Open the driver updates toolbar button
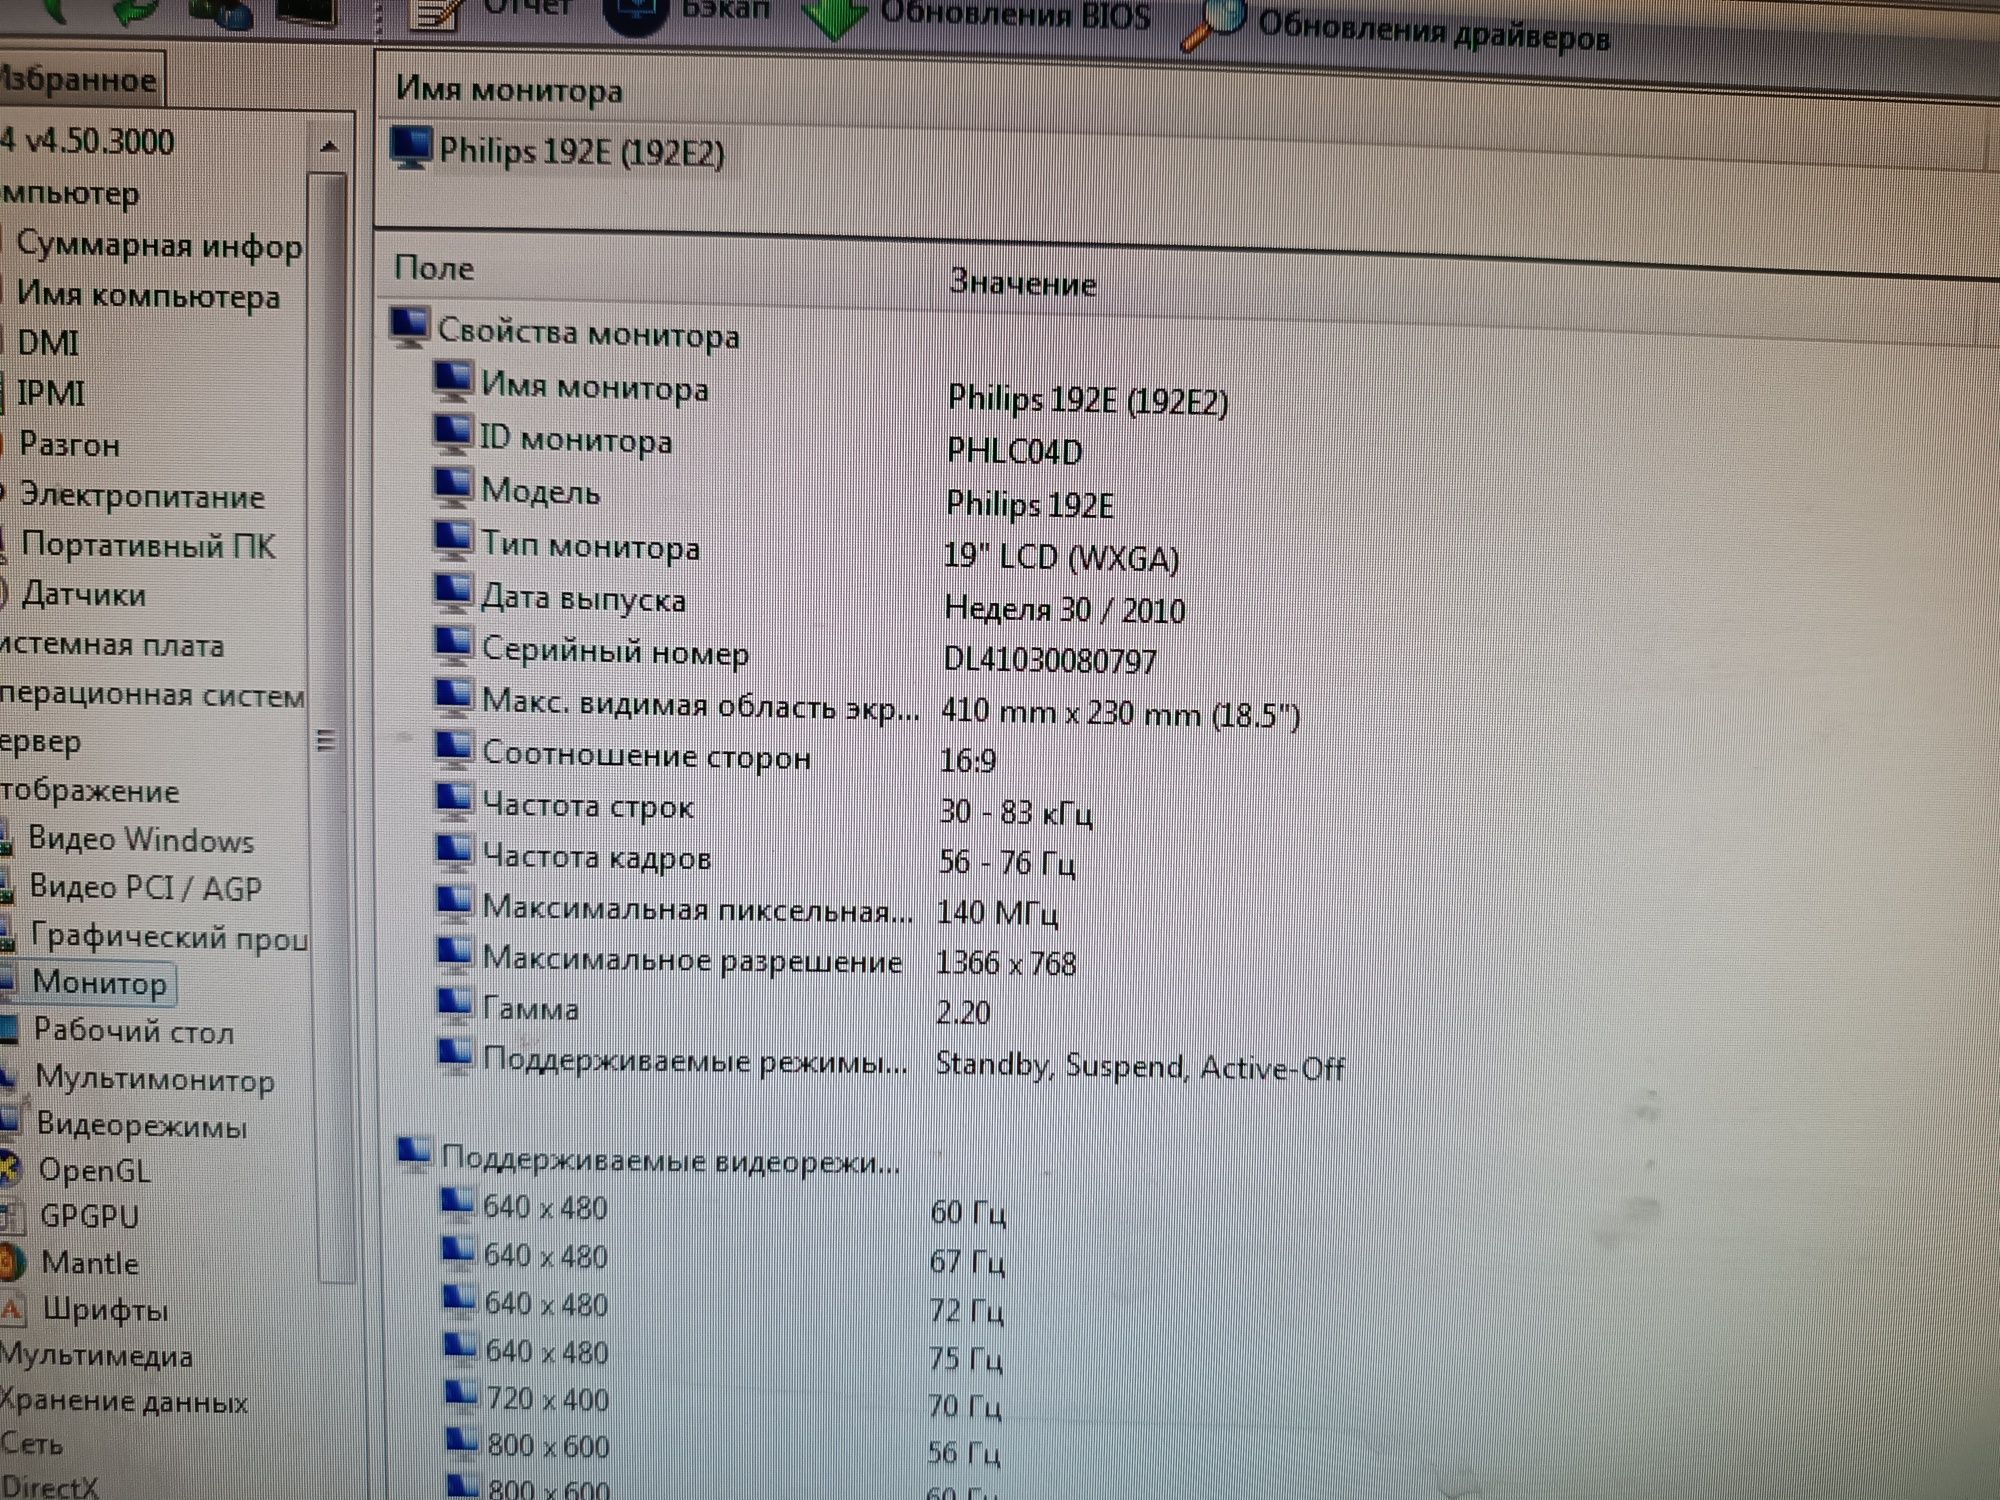Image resolution: width=2000 pixels, height=1500 pixels. [1396, 30]
